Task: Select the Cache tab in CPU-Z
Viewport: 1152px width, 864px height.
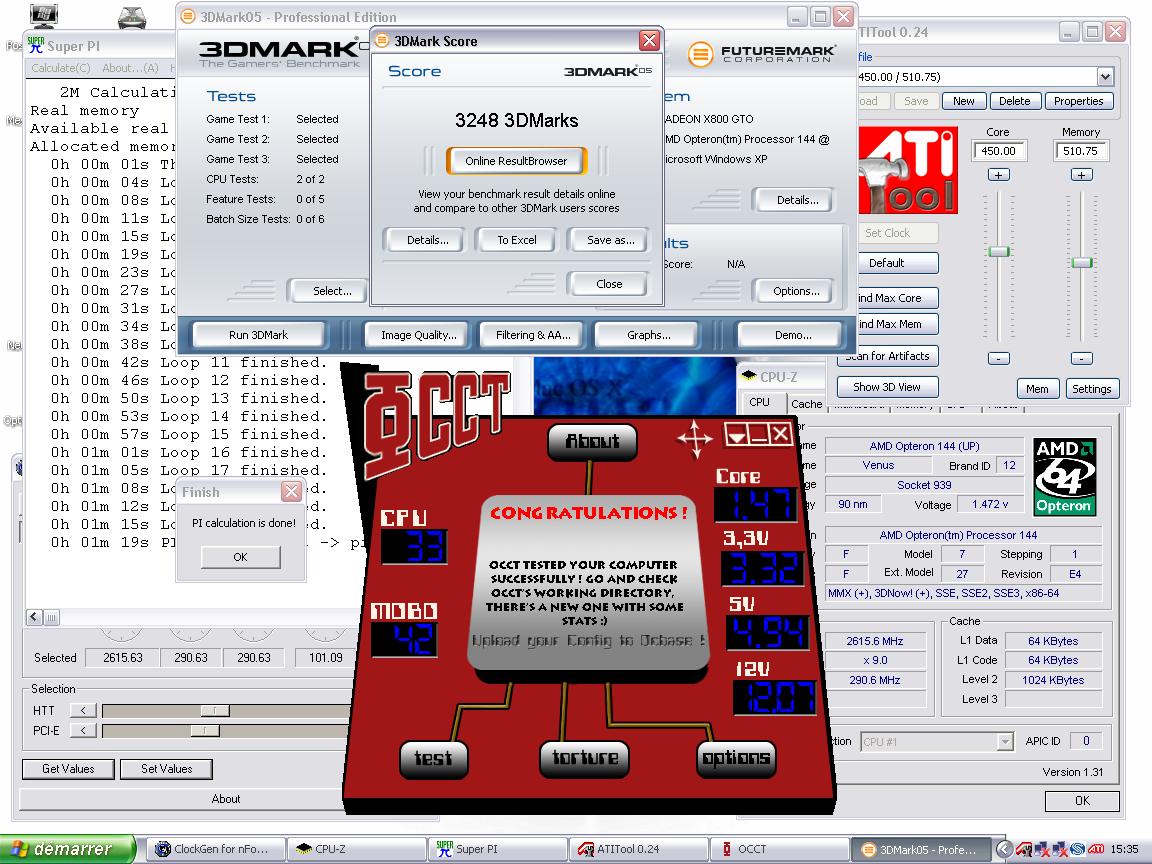Action: (806, 403)
